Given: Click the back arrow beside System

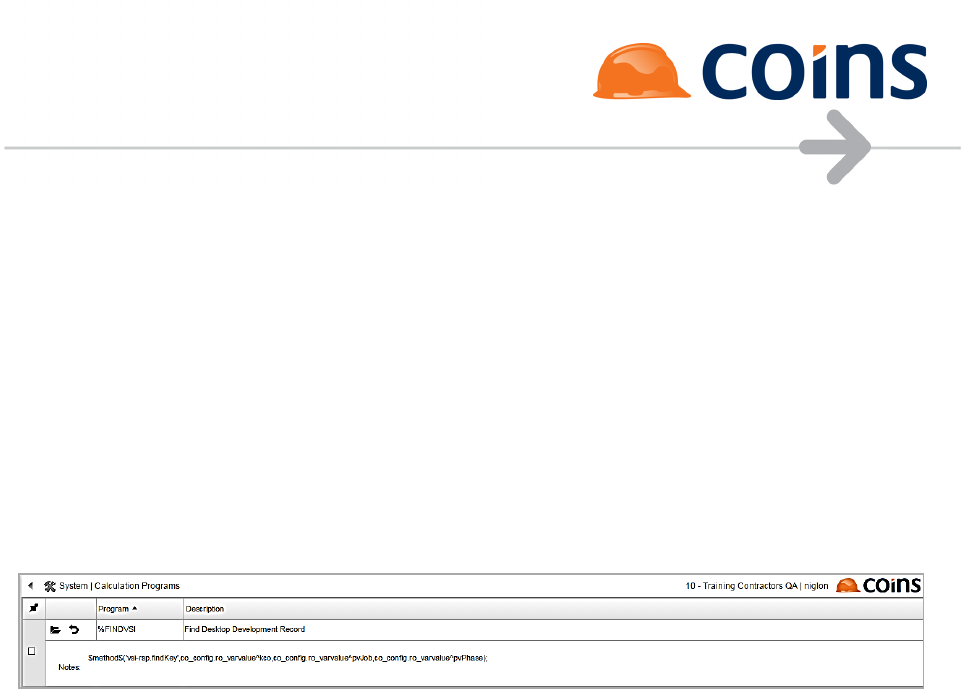Looking at the screenshot, I should pos(31,586).
